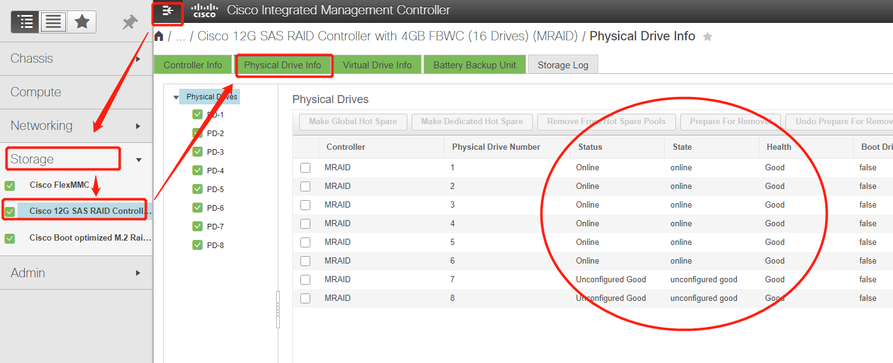Screen dimensions: 893x363
Task: Check the box for physical drive 1
Action: pos(305,168)
